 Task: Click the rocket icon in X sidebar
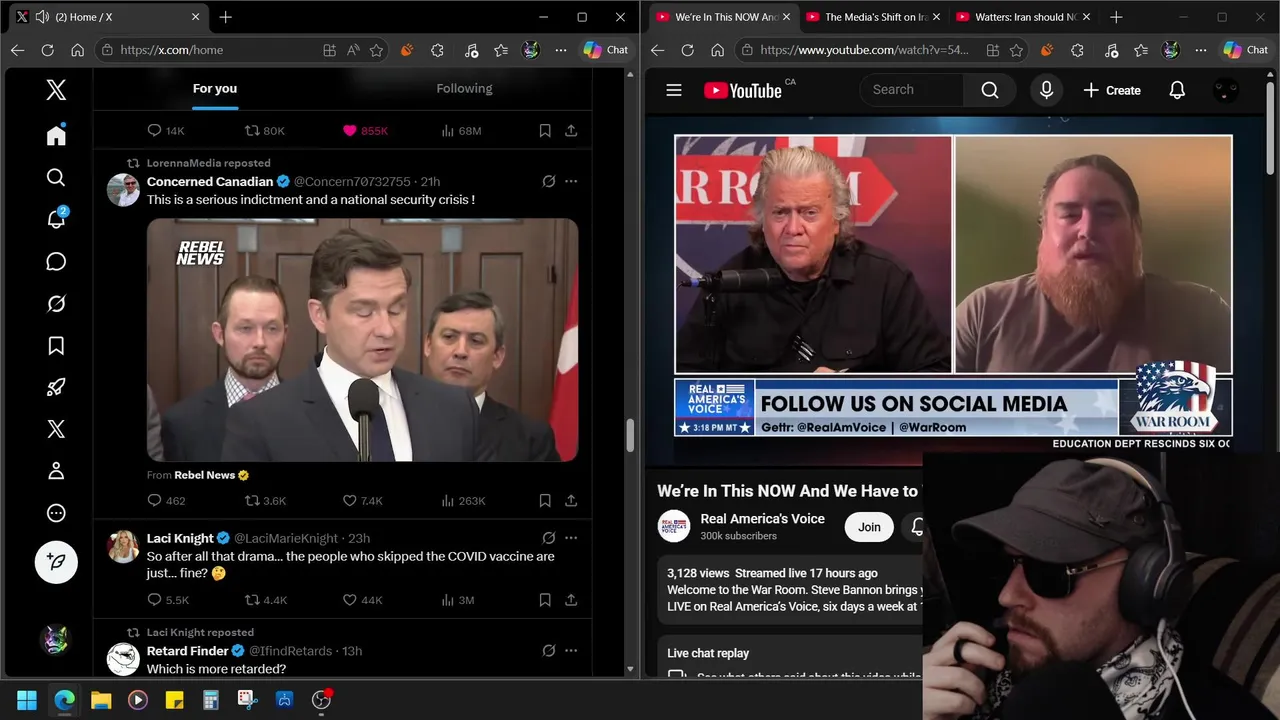pos(56,388)
